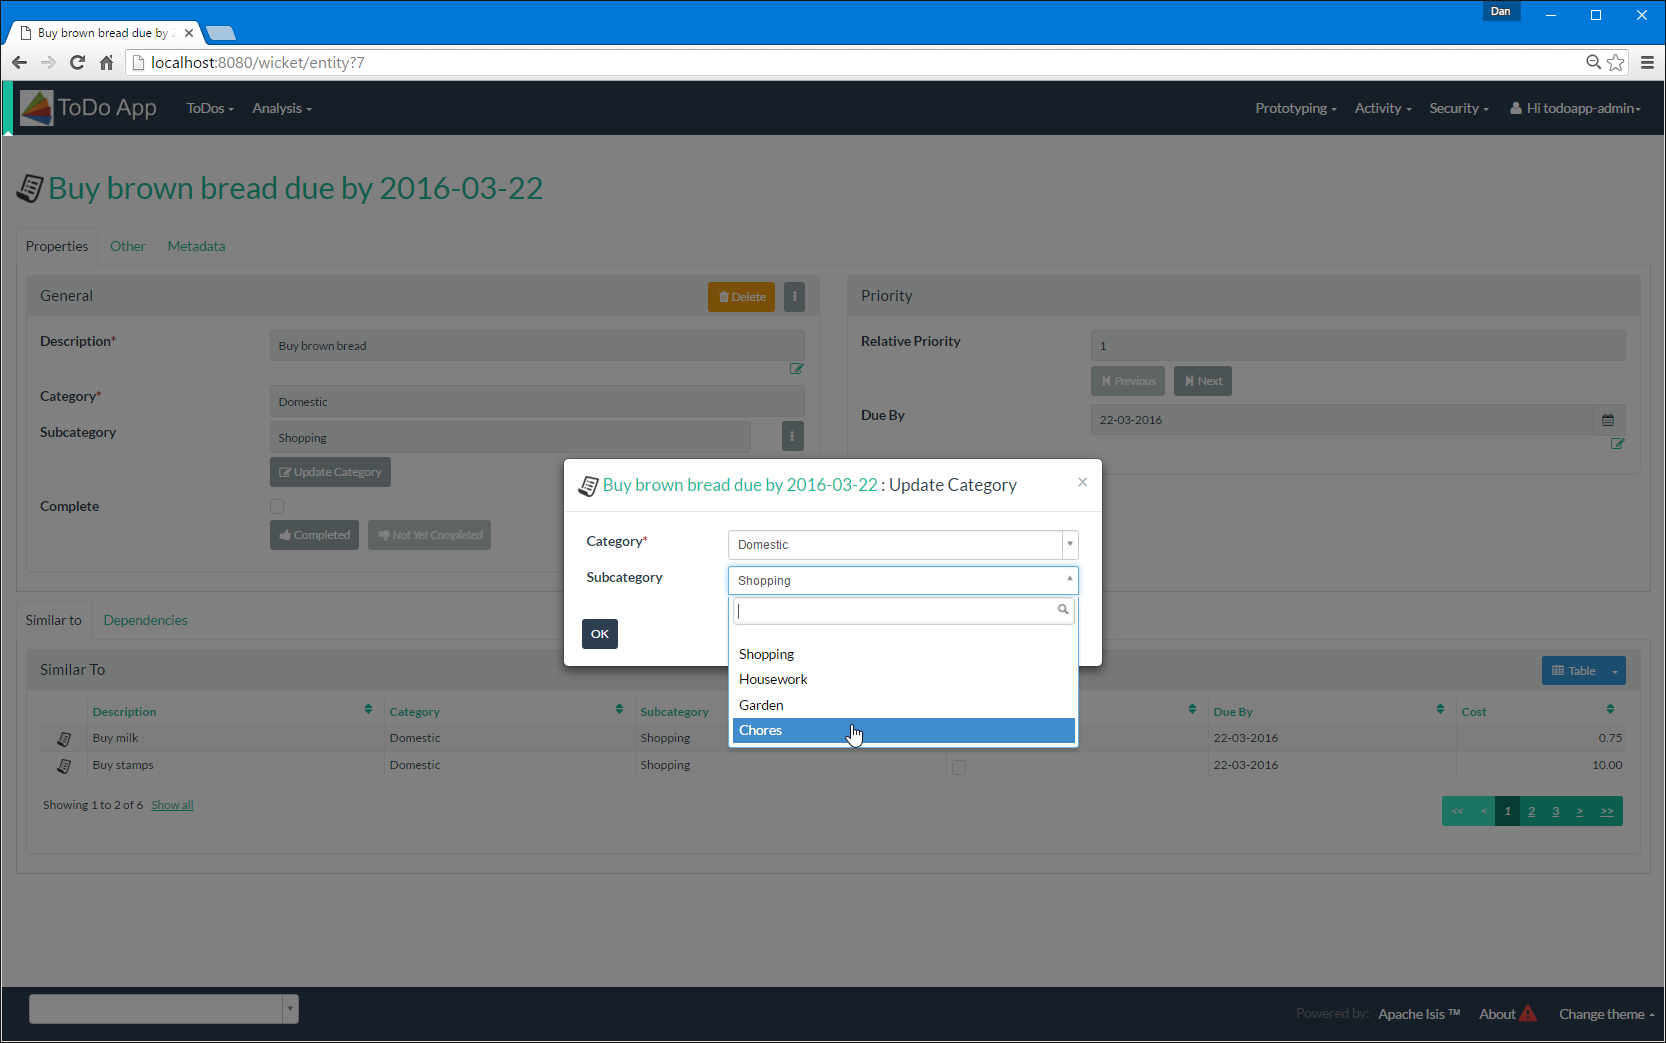Open the Change theme dropdown
Image resolution: width=1666 pixels, height=1043 pixels.
click(1606, 1014)
